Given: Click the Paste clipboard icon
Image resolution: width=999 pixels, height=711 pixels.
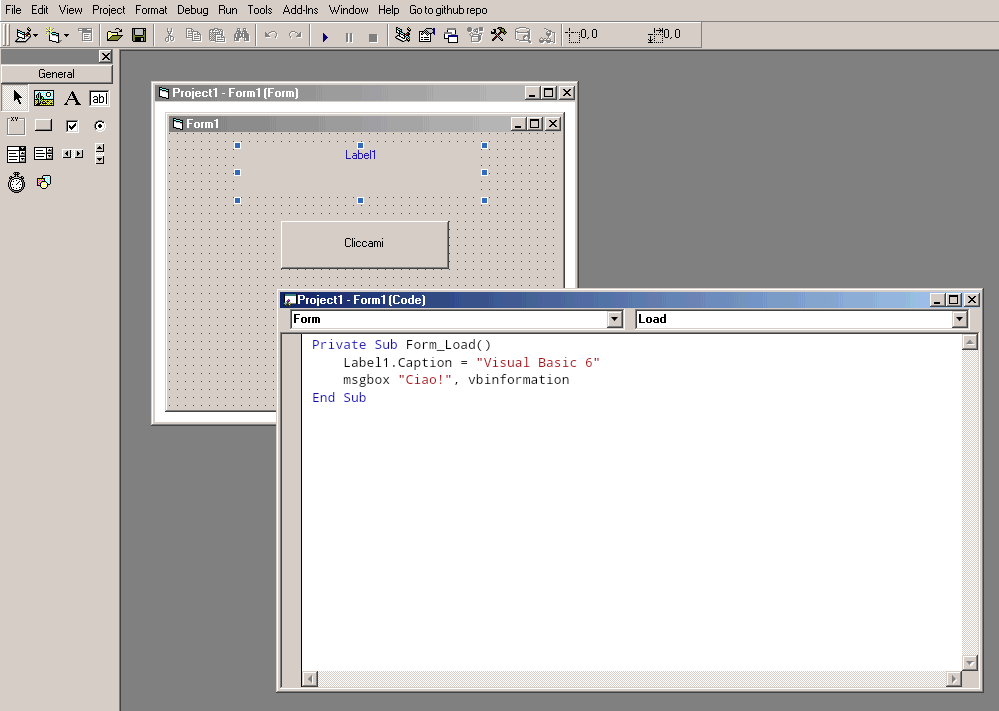Looking at the screenshot, I should (x=217, y=35).
